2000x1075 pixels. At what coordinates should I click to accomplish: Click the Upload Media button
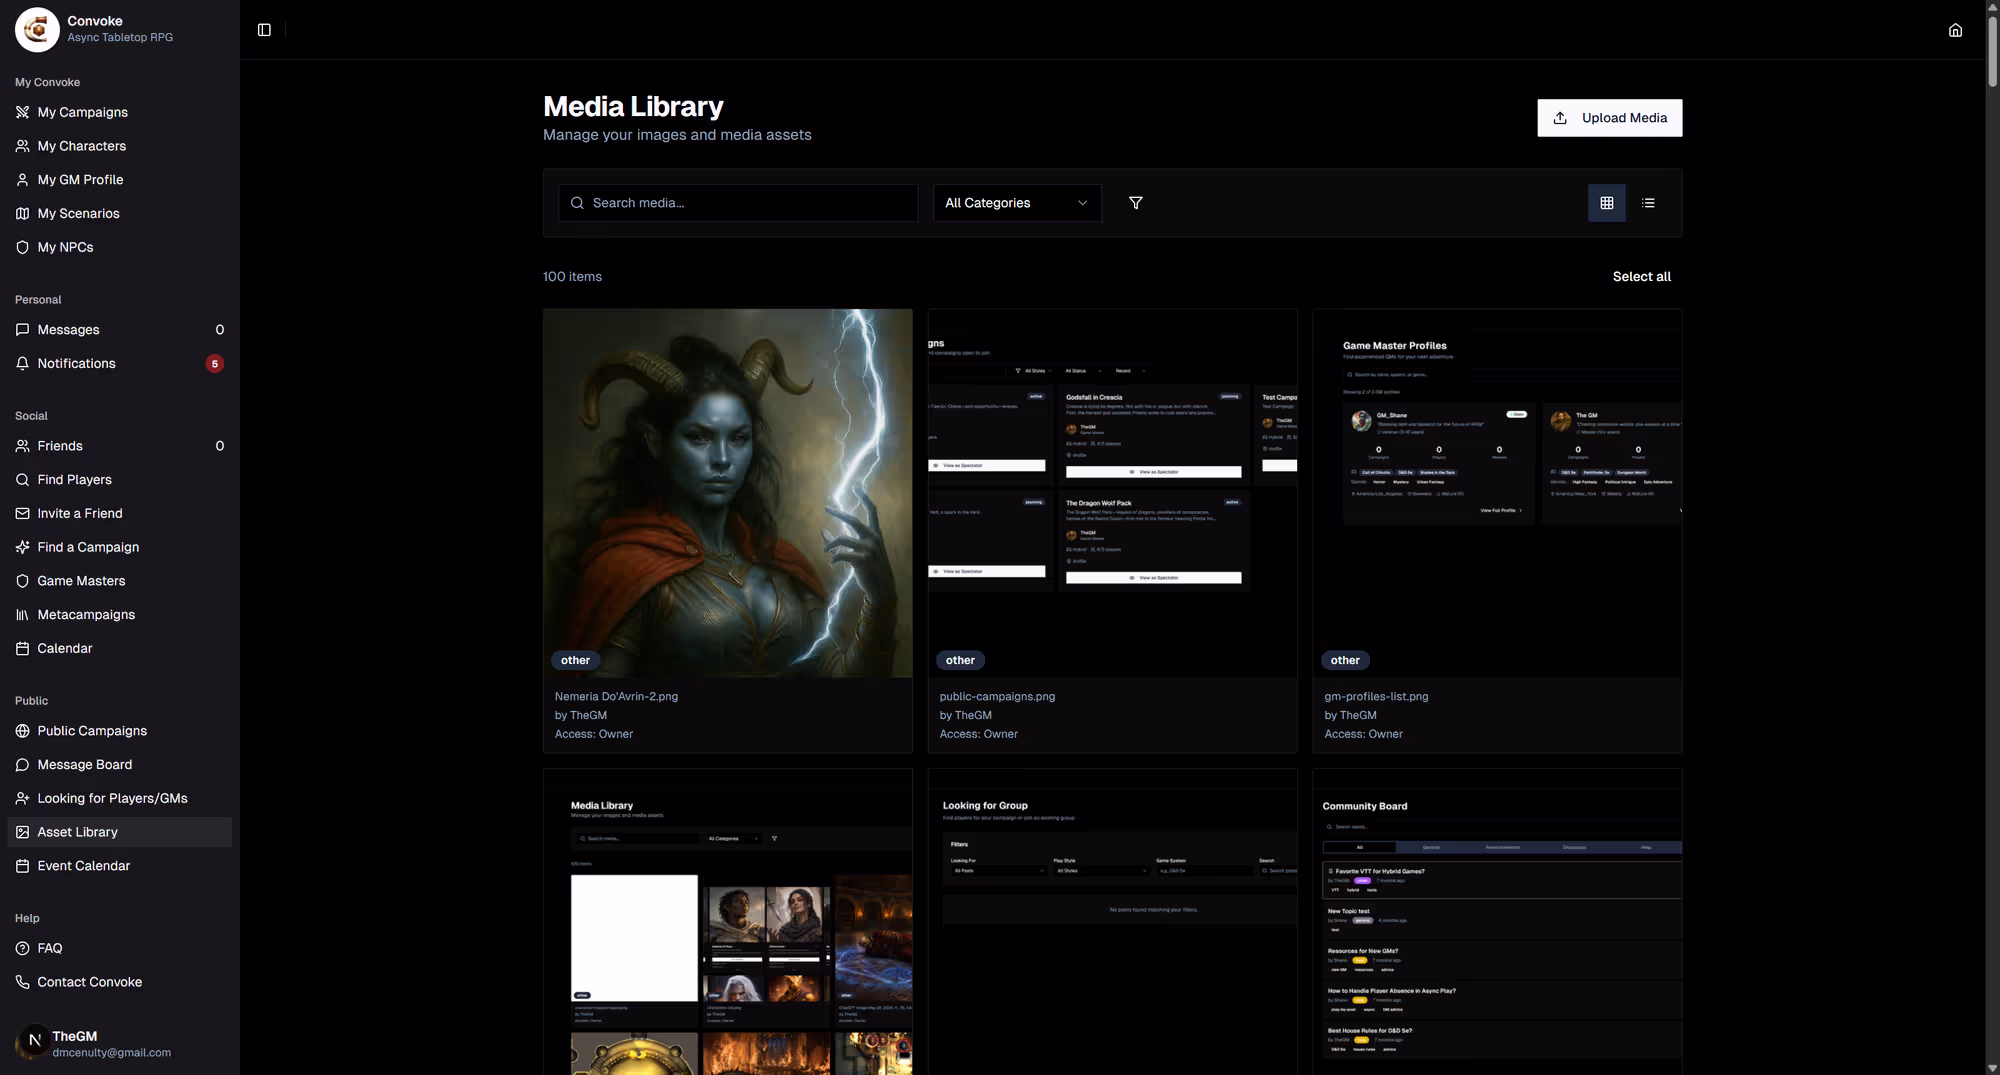[1610, 118]
